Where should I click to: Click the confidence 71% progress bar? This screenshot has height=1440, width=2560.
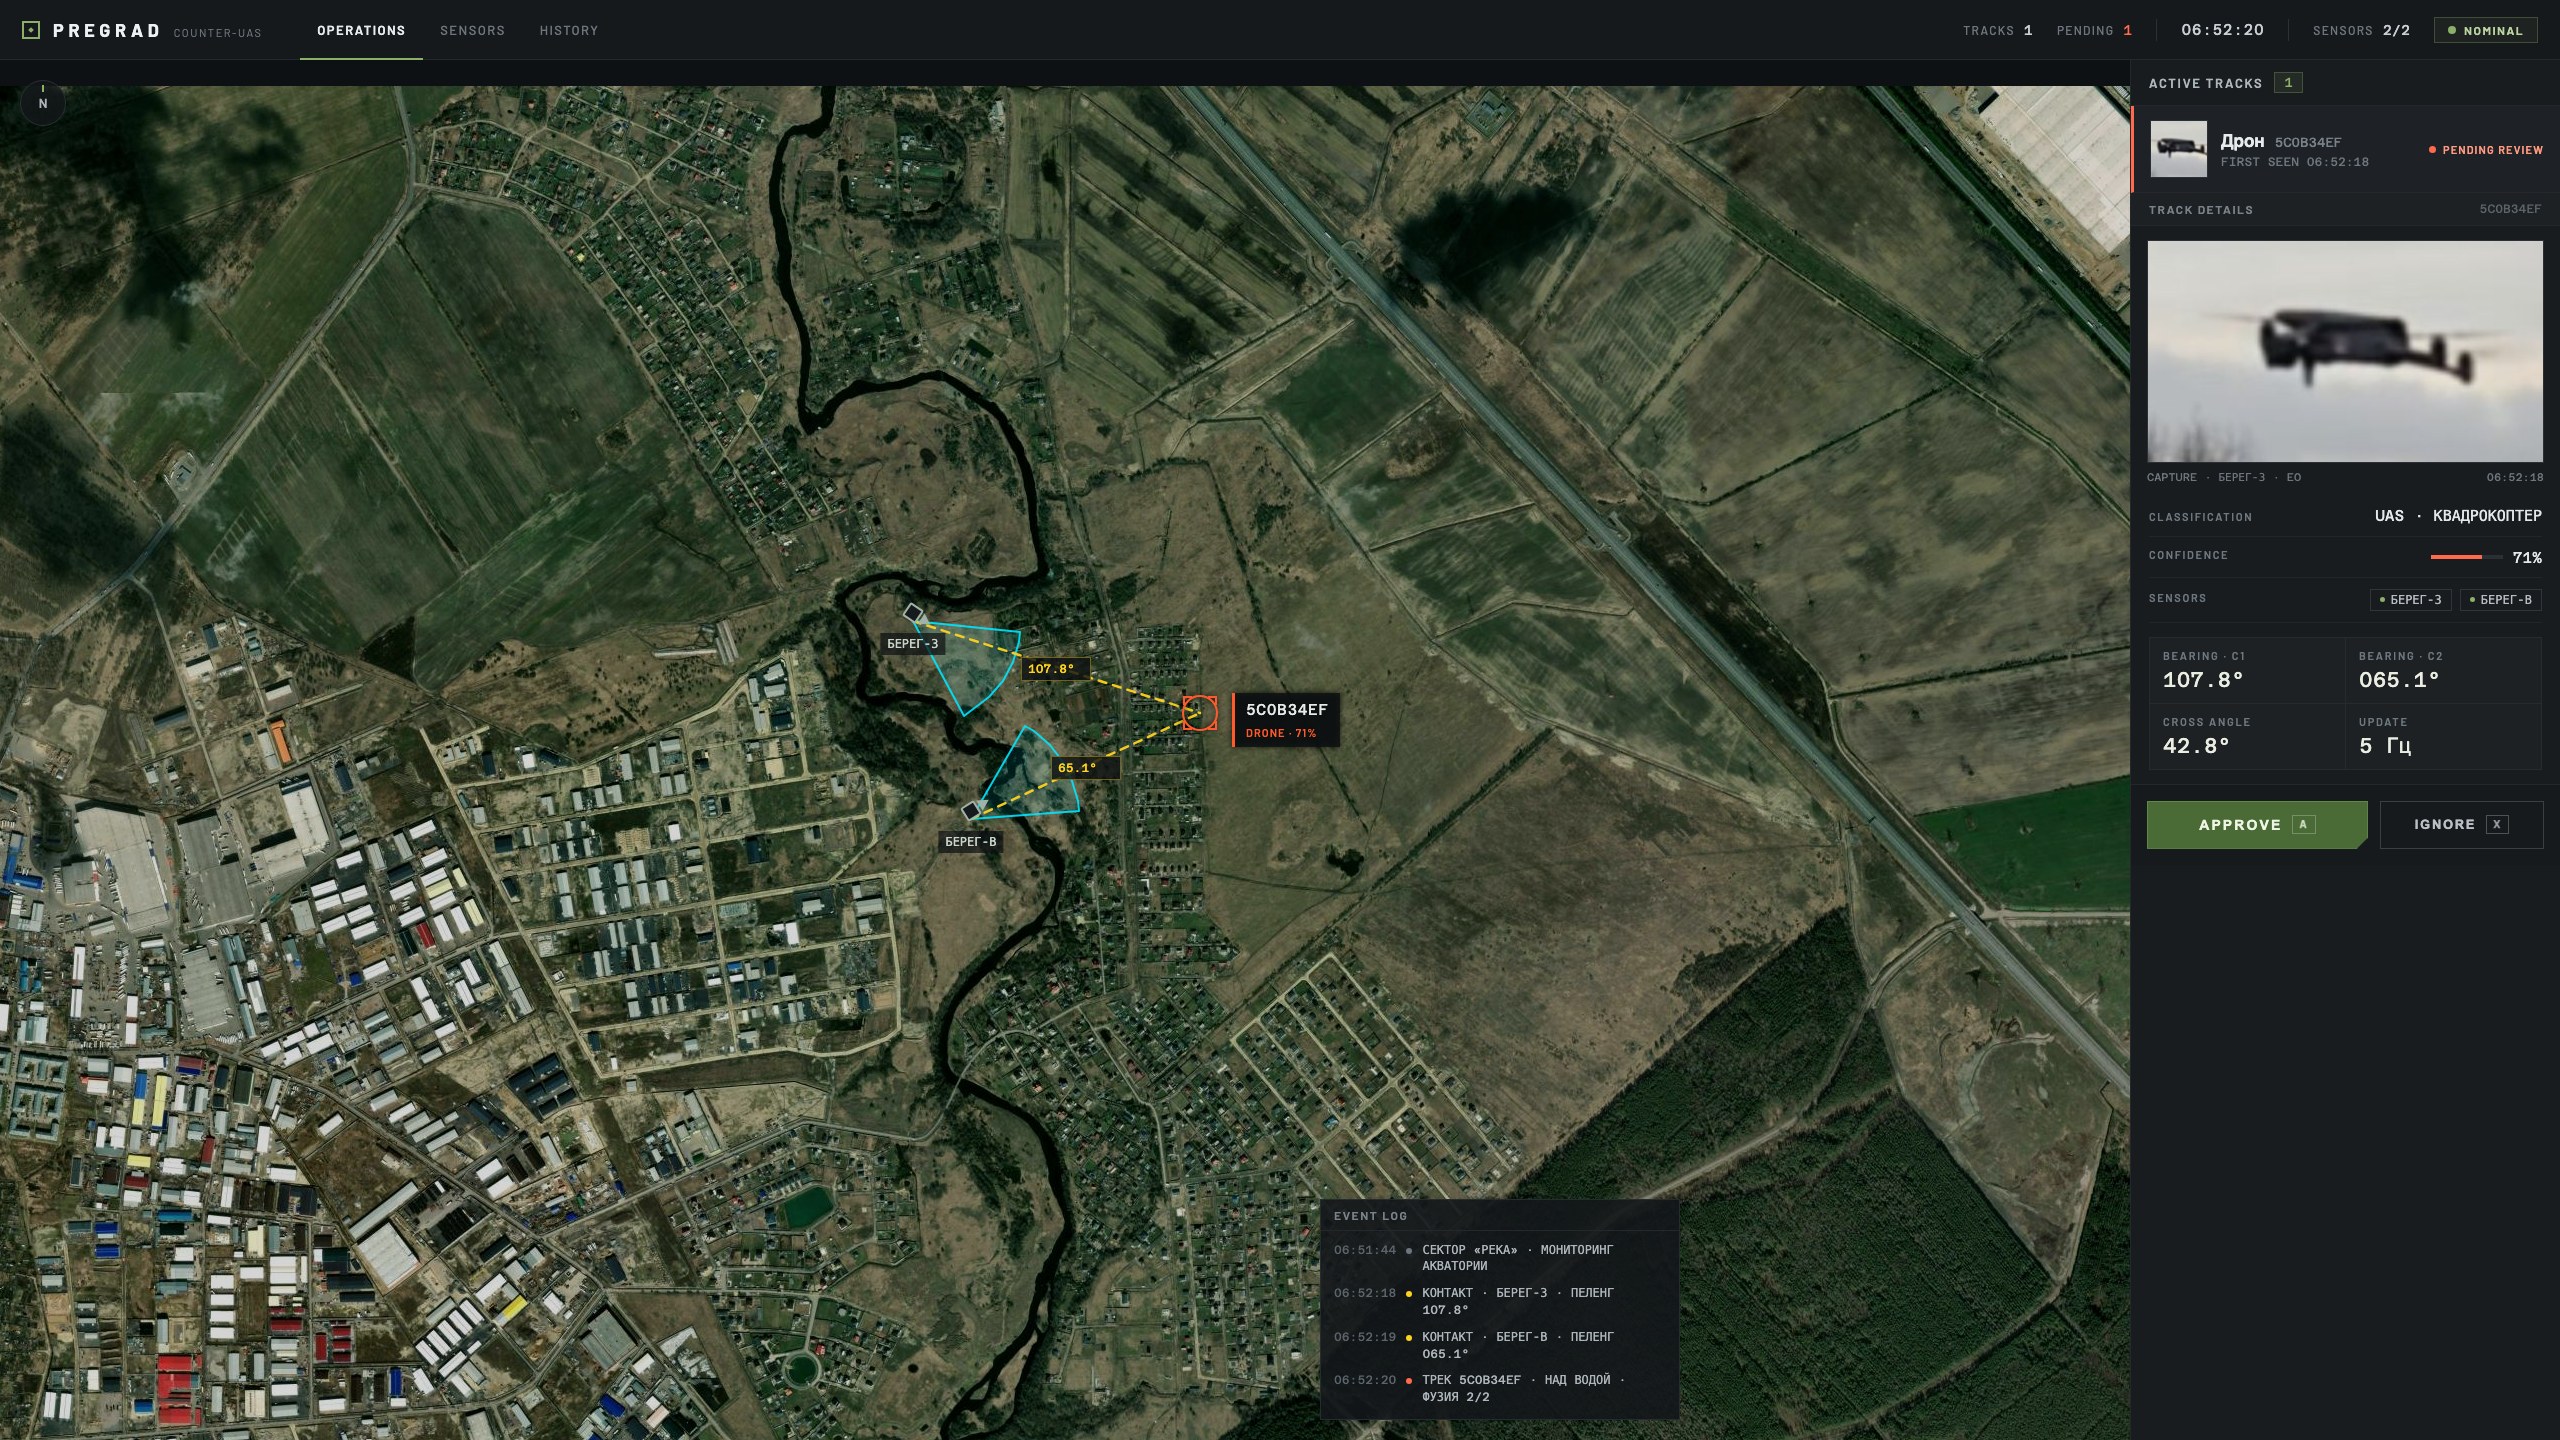tap(2466, 557)
